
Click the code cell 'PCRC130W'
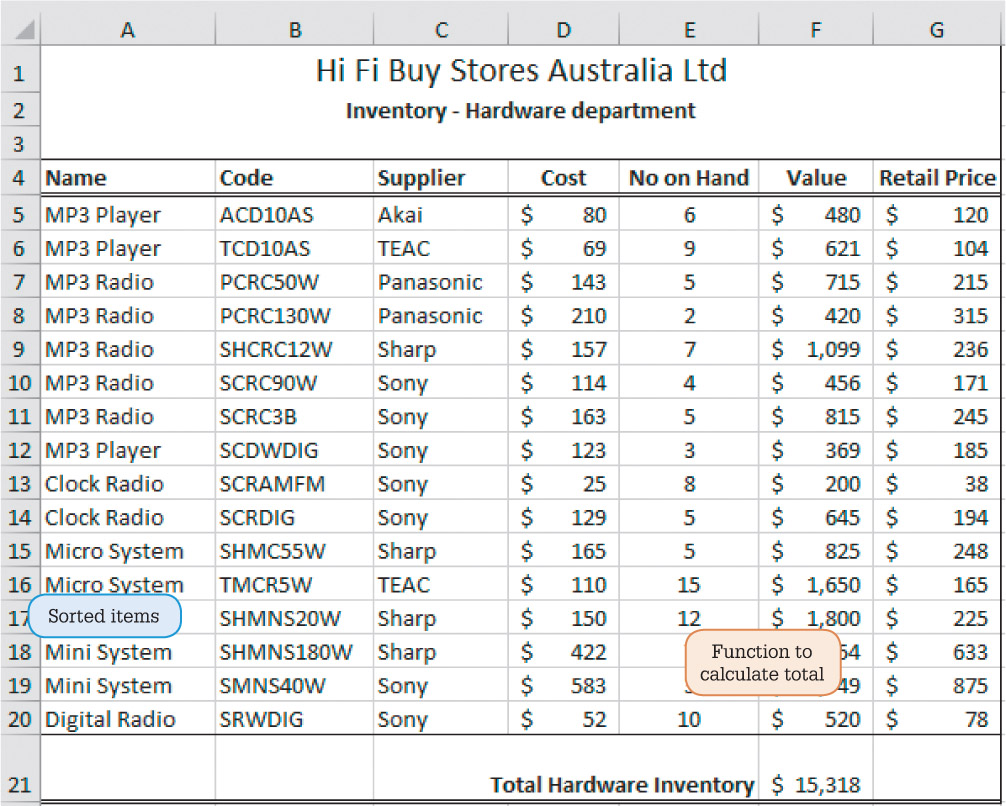click(294, 316)
